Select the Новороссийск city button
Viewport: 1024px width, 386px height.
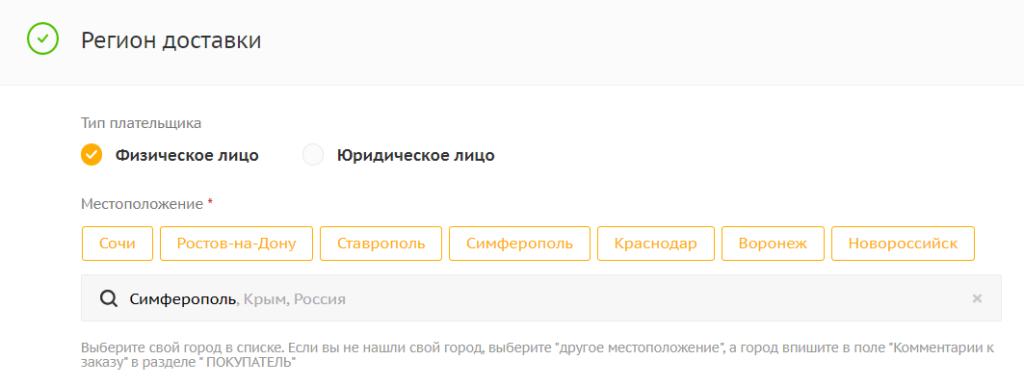pos(903,244)
